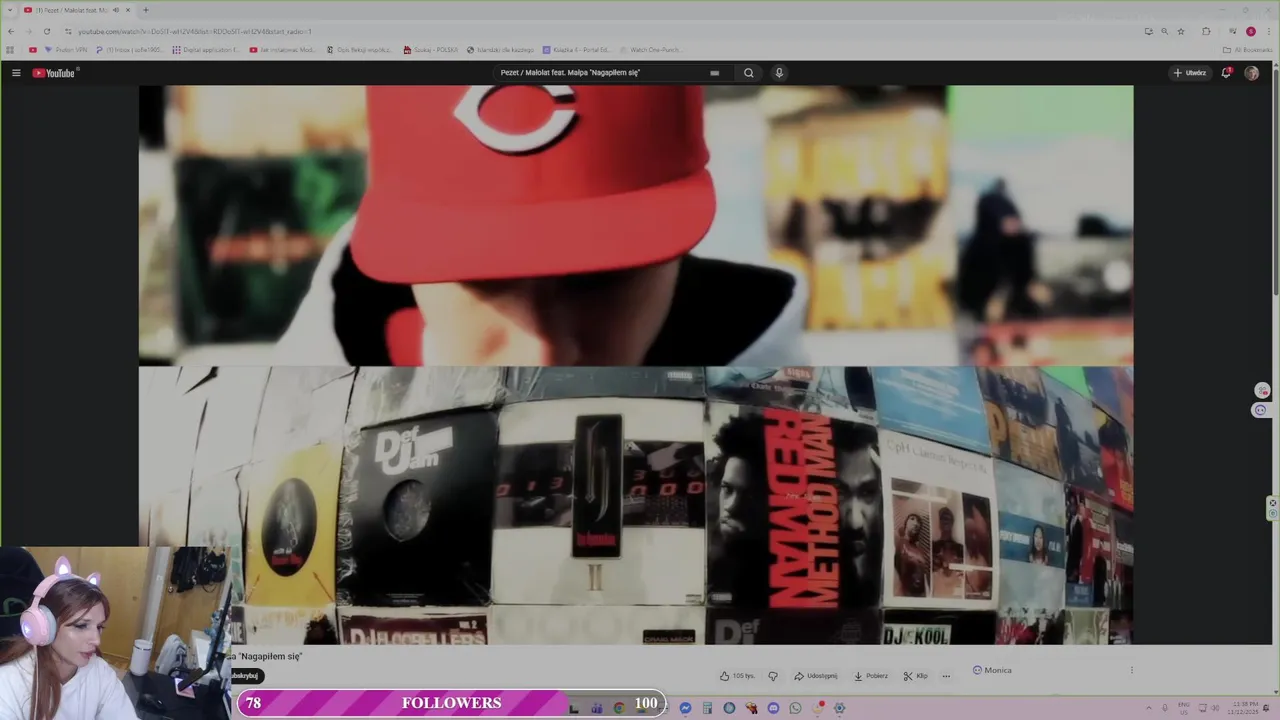Open media control icon in Chrome toolbar
Image resolution: width=1280 pixels, height=720 pixels.
tap(1232, 31)
